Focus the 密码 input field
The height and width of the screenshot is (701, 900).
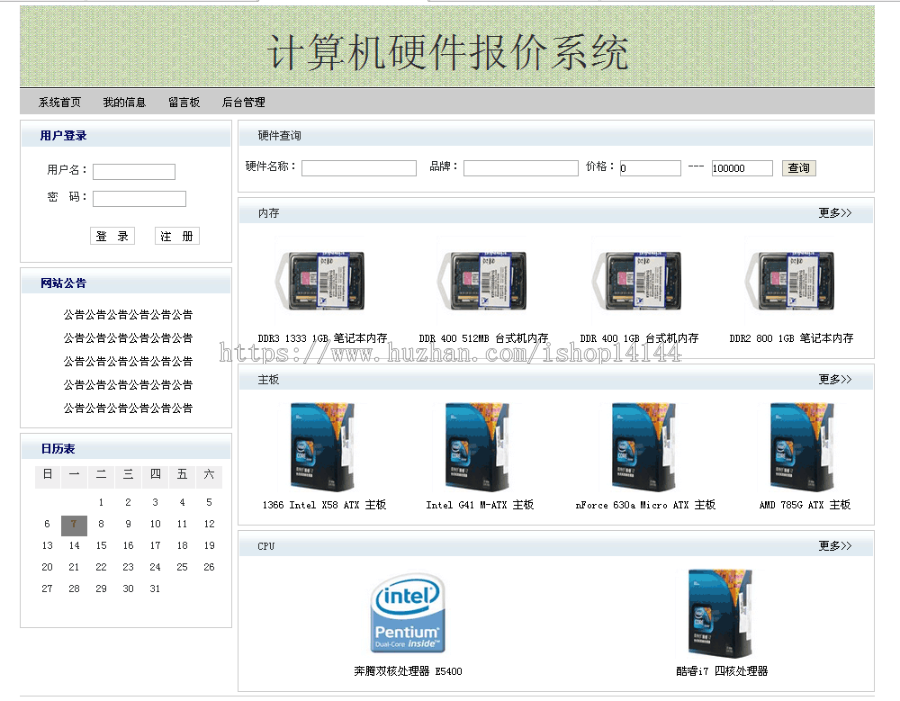click(139, 199)
